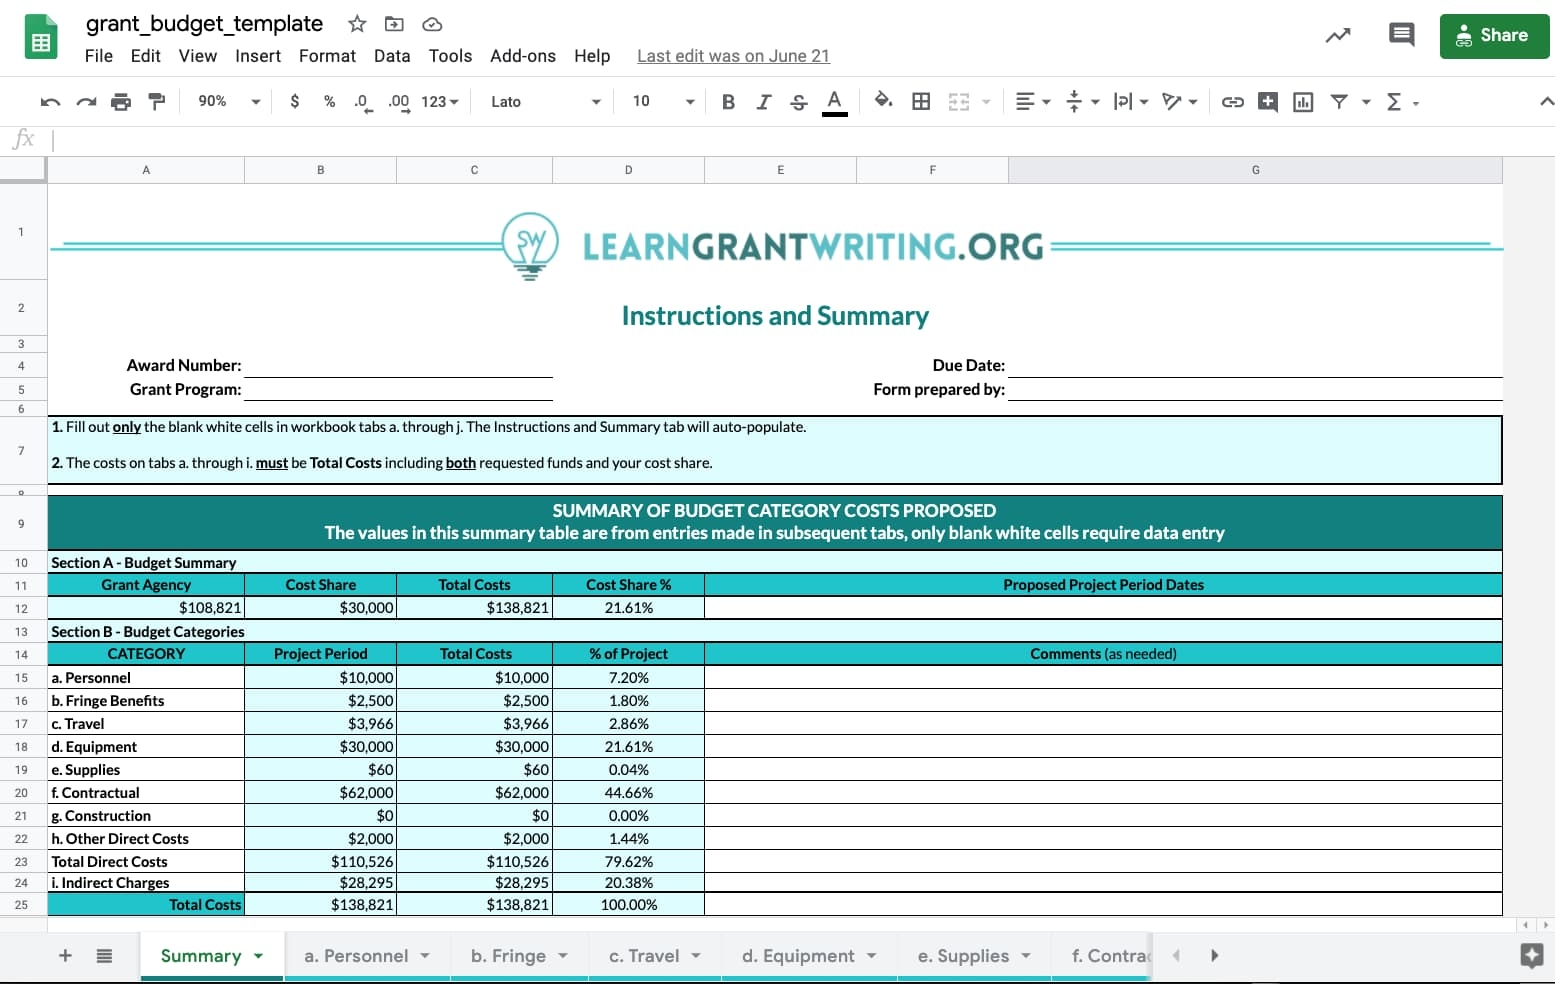Viewport: 1555px width, 984px height.
Task: Apply currency formatting to the selection
Action: point(294,101)
